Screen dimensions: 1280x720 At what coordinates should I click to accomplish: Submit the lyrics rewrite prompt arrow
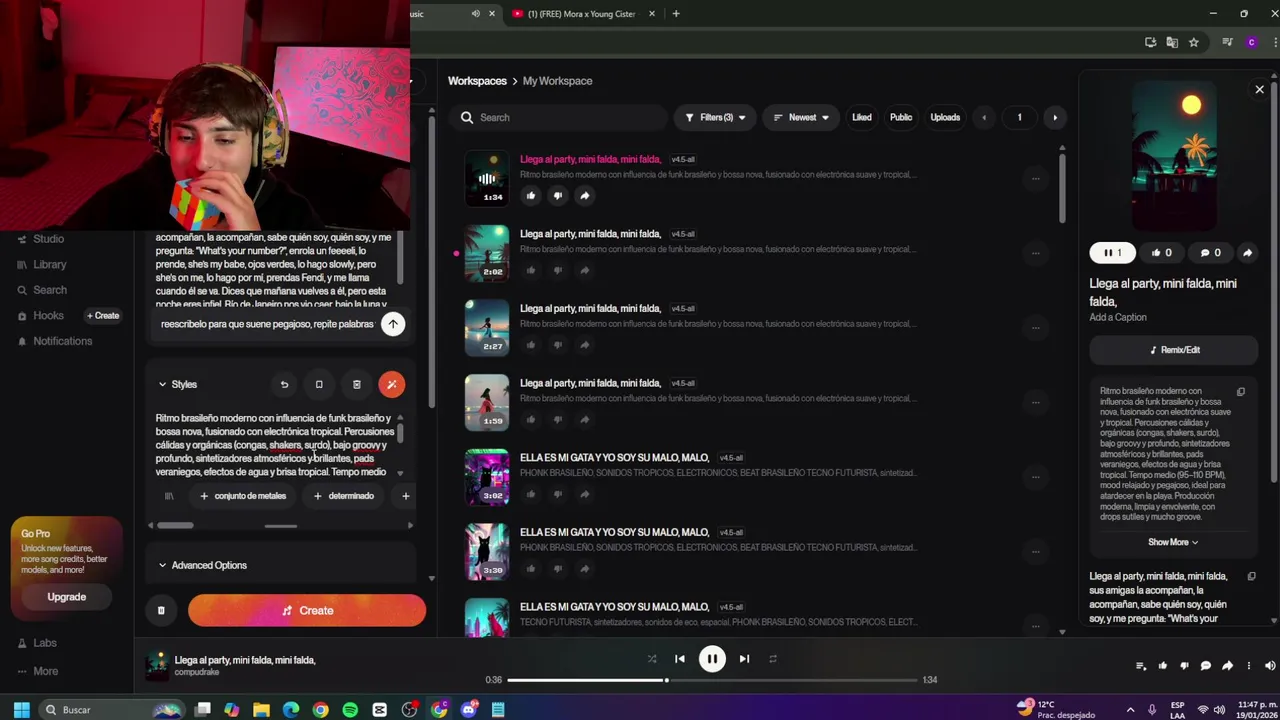(393, 324)
